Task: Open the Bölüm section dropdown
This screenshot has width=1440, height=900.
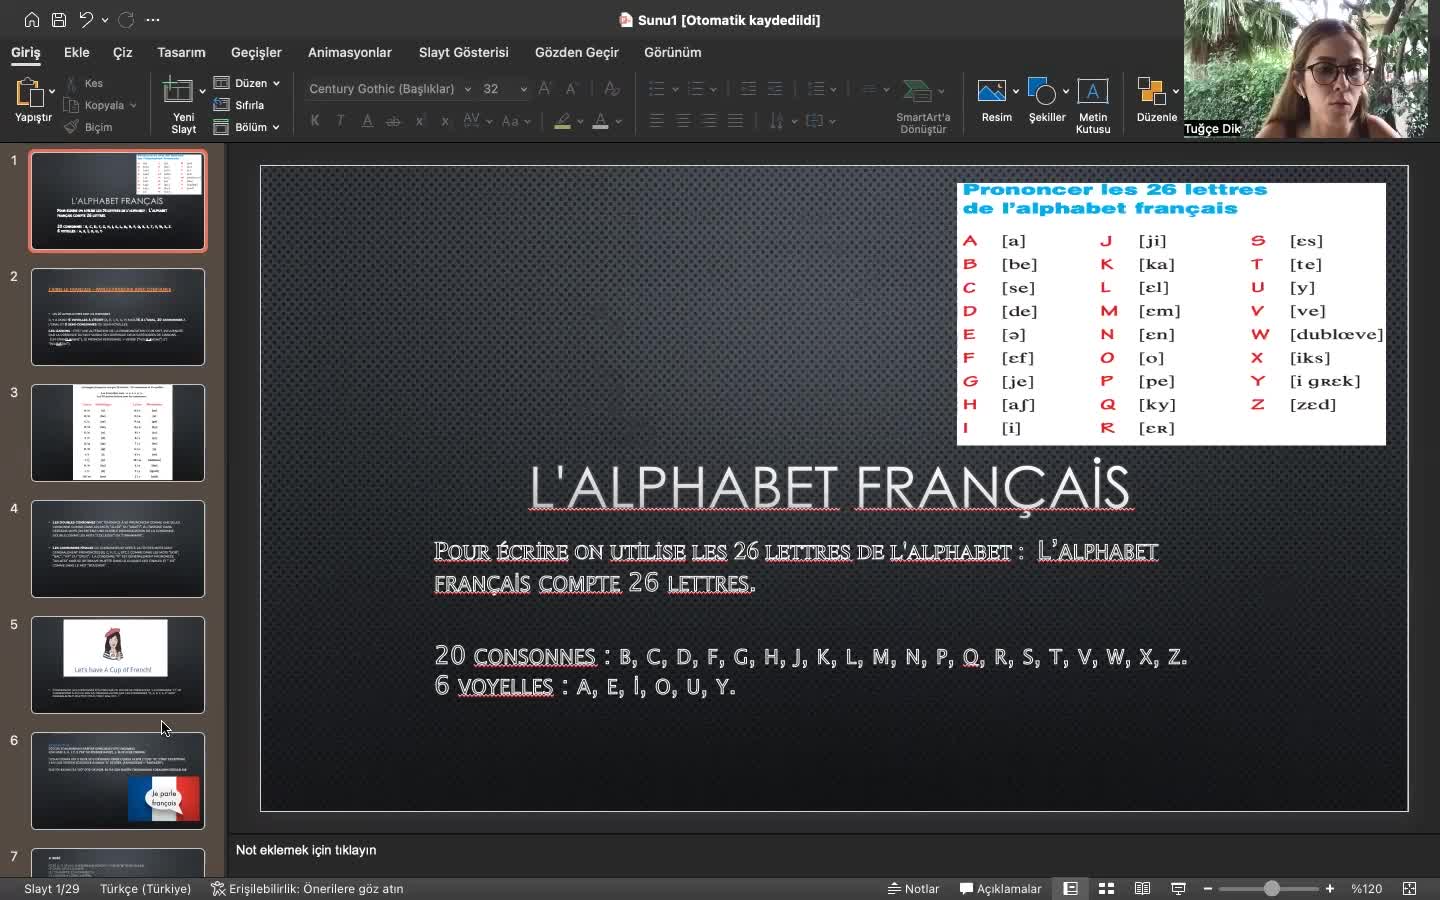Action: pyautogui.click(x=247, y=127)
